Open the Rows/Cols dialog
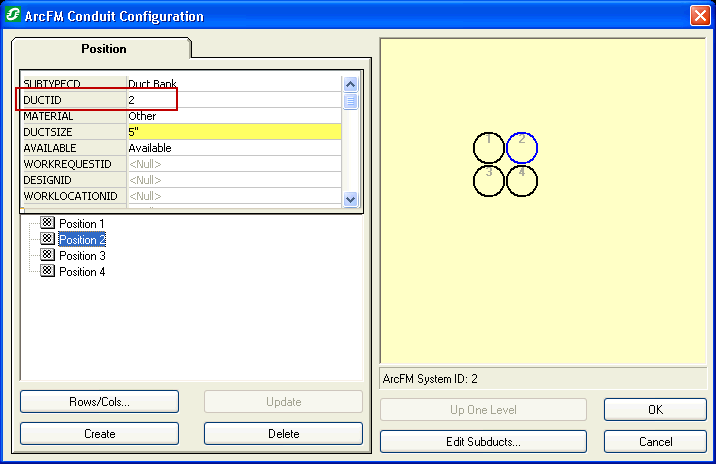 pos(99,402)
